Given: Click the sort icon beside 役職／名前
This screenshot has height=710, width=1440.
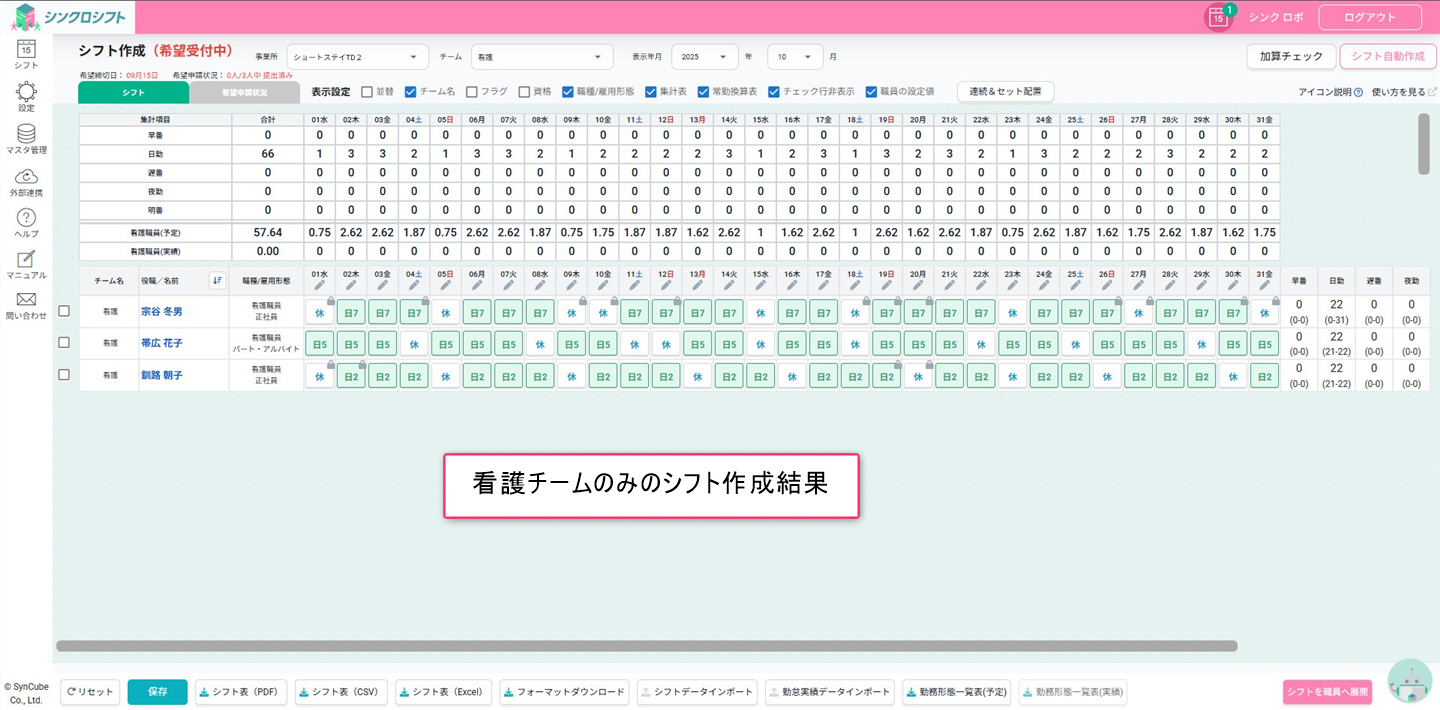Looking at the screenshot, I should (217, 280).
